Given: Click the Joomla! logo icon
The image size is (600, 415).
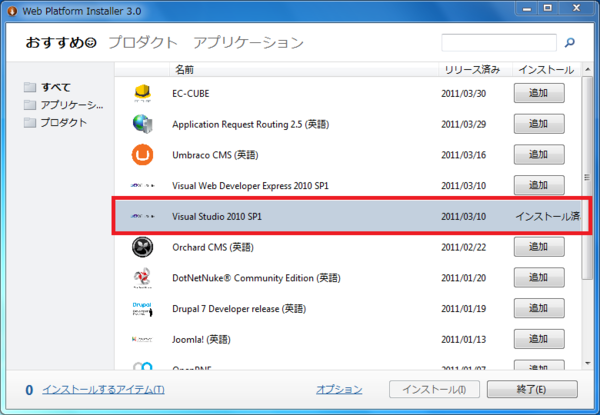Looking at the screenshot, I should [142, 339].
